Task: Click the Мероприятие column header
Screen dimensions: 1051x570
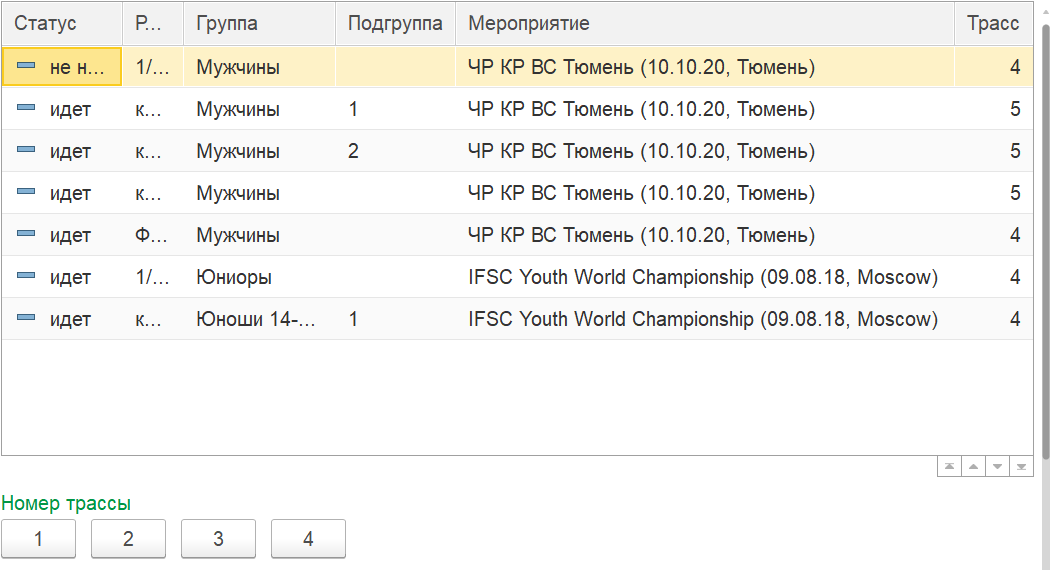Action: (x=529, y=24)
